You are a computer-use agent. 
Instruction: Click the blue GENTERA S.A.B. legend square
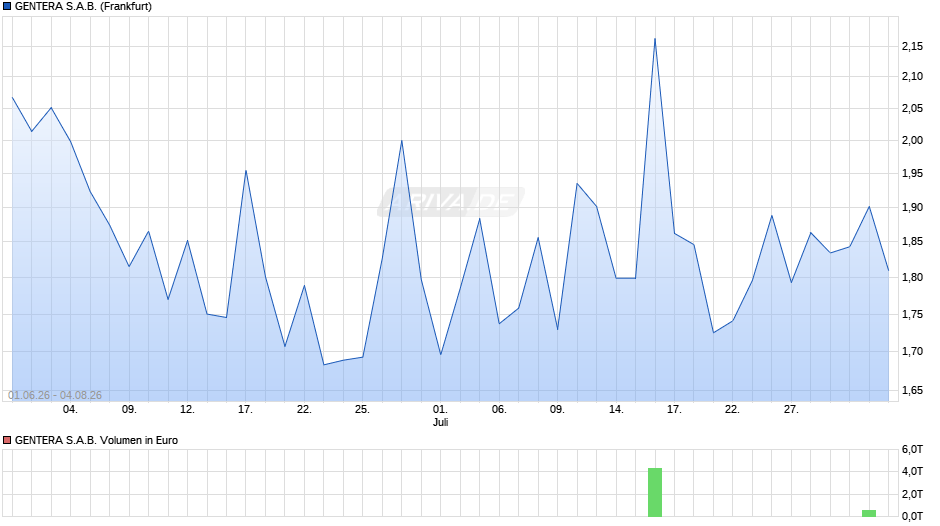click(x=7, y=7)
